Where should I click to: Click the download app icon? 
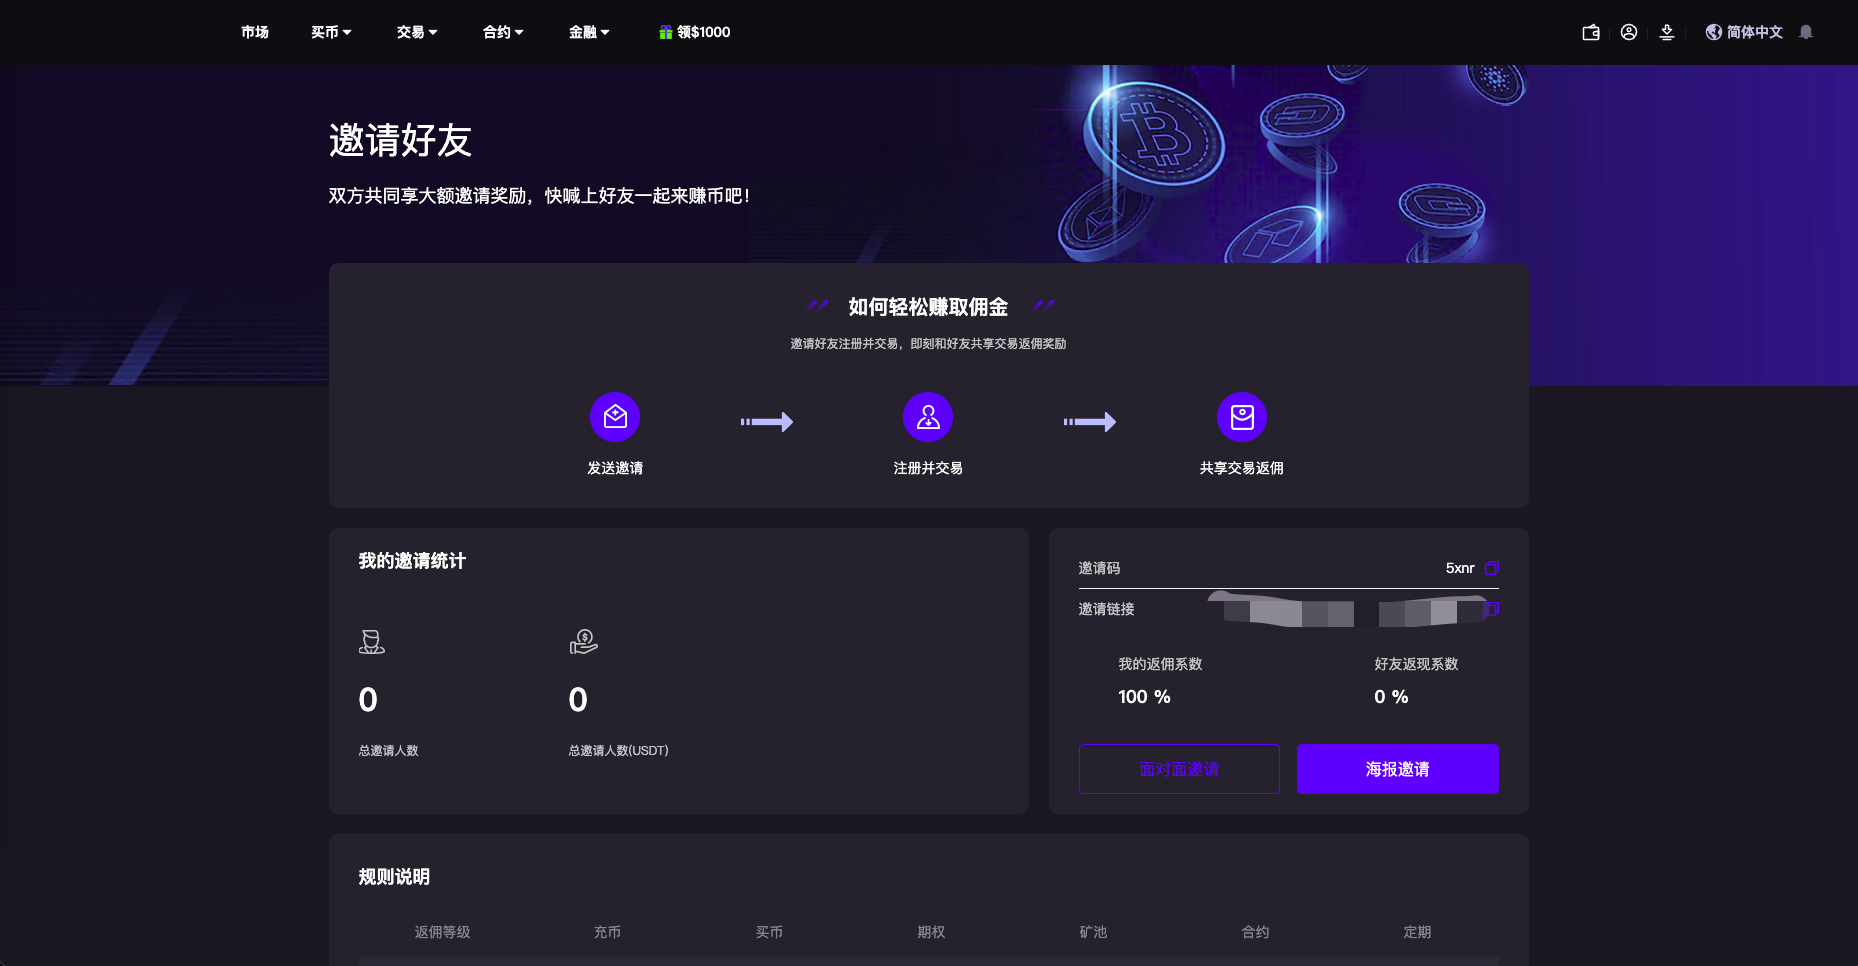[x=1666, y=32]
